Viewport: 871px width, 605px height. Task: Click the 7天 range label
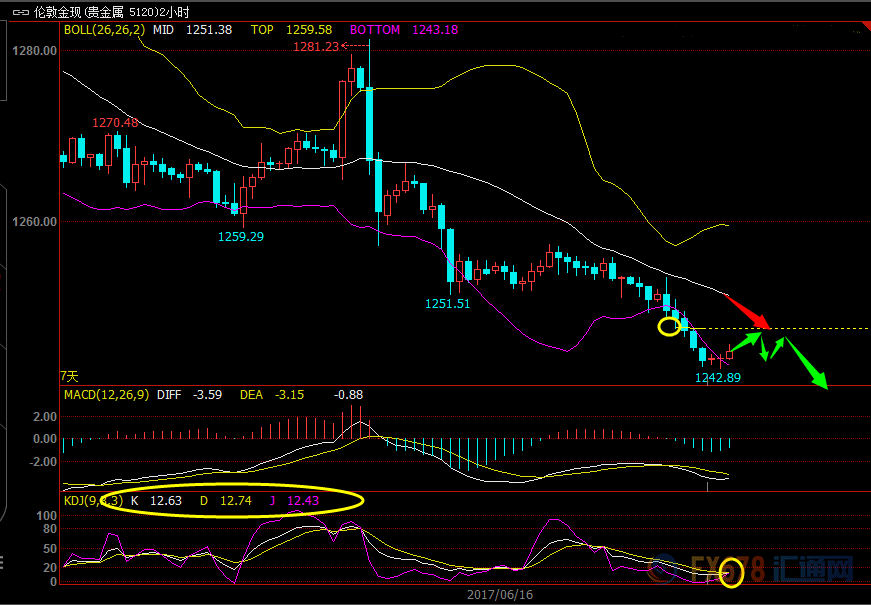69,377
